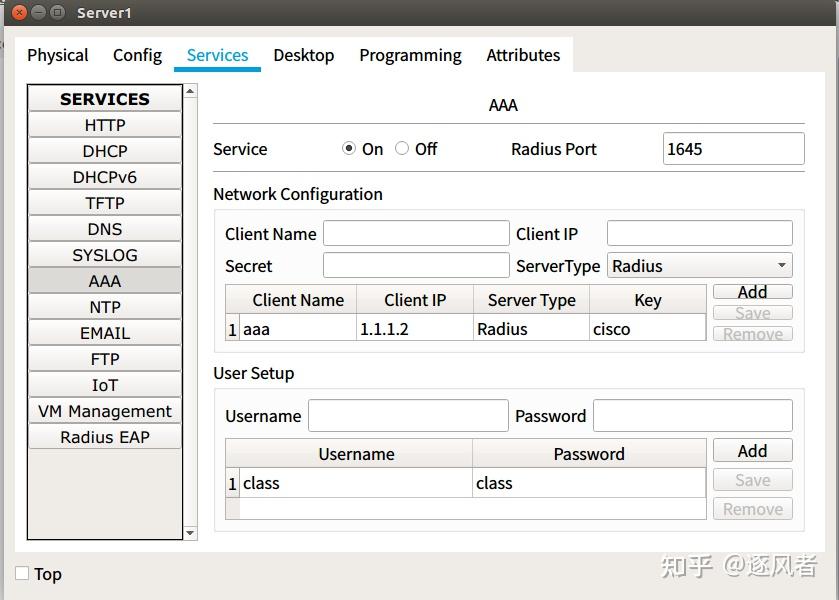This screenshot has width=839, height=600.
Task: Select the 'class' username cell
Action: coord(356,483)
